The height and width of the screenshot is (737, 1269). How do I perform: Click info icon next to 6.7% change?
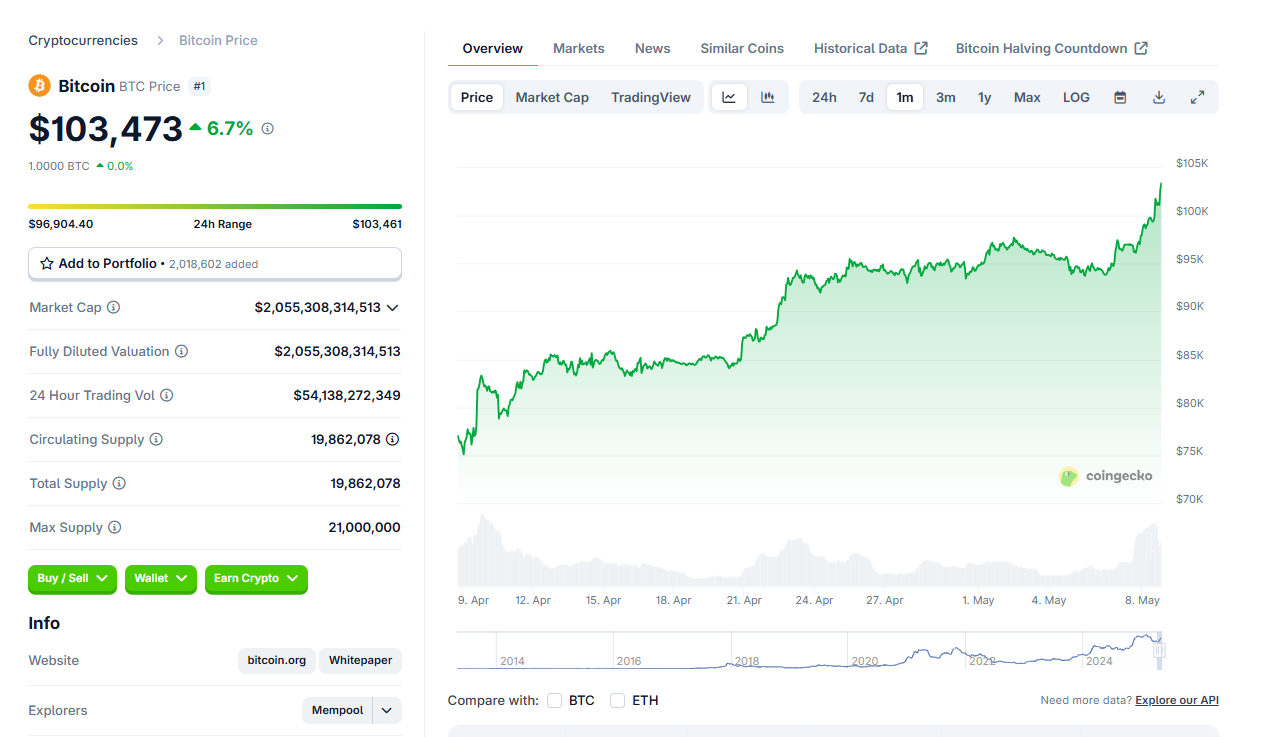pyautogui.click(x=267, y=129)
